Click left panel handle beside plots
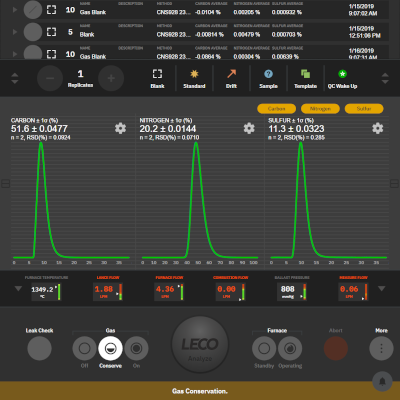Viewport: 400px width, 400px height. tap(6, 183)
